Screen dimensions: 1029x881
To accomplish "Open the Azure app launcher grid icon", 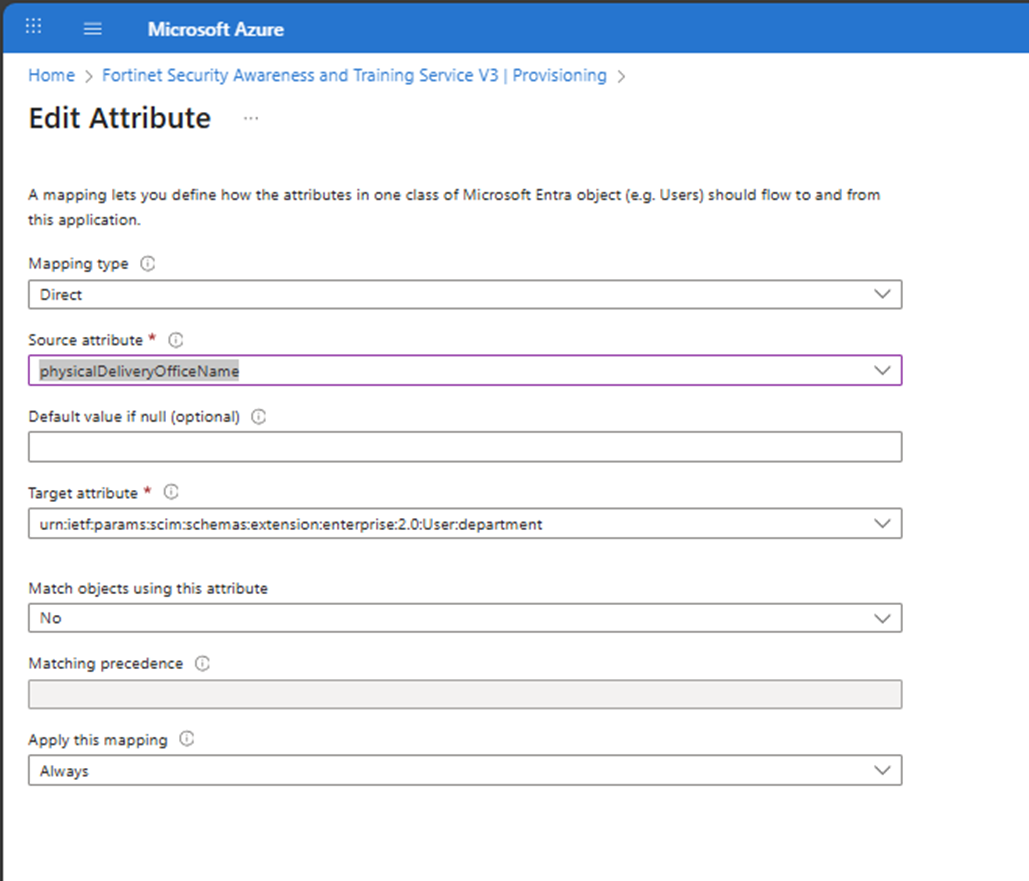I will [x=33, y=27].
